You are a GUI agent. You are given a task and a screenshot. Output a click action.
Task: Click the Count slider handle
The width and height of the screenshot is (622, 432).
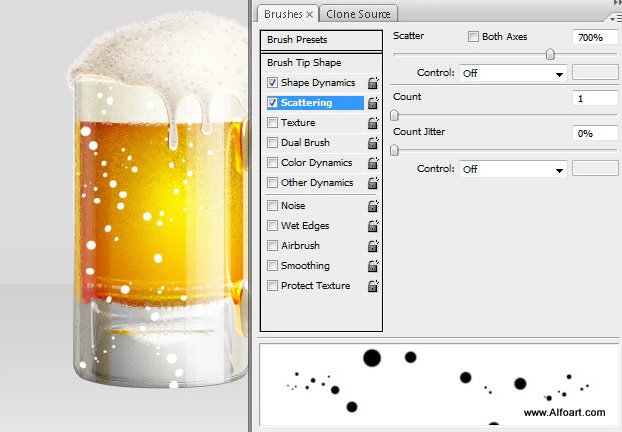[x=394, y=115]
